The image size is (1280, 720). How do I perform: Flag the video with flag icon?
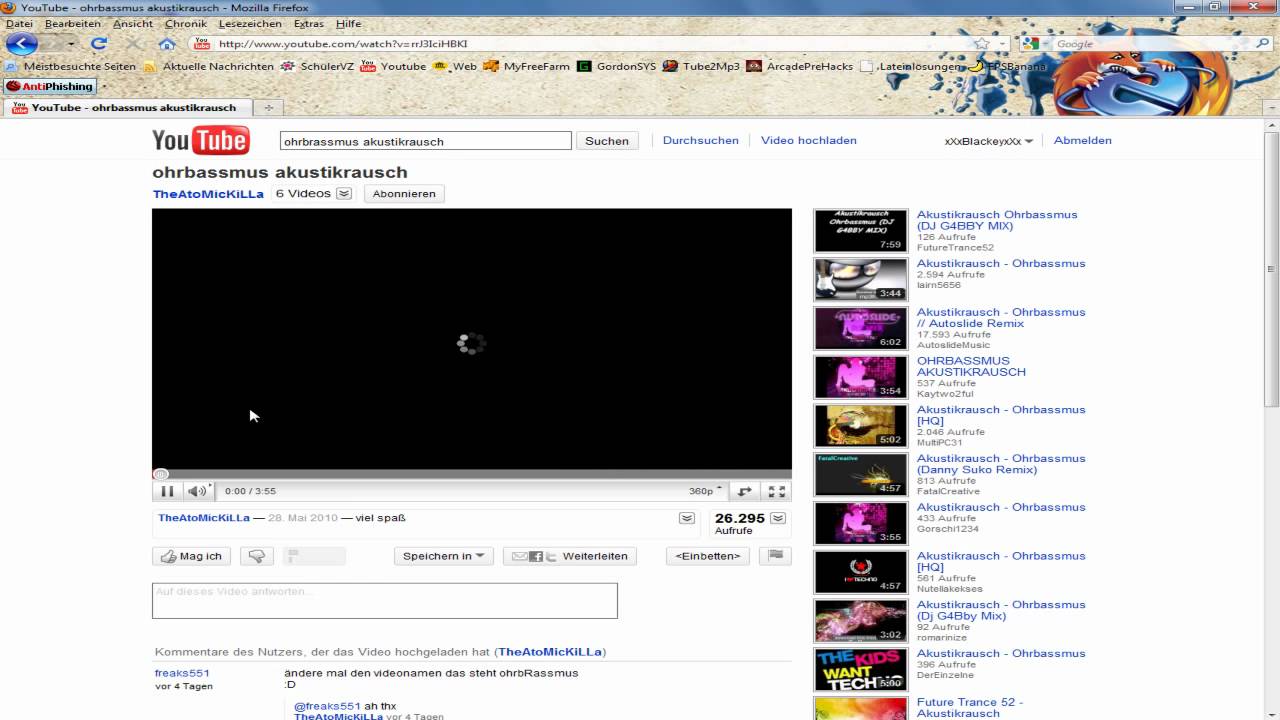pos(775,556)
